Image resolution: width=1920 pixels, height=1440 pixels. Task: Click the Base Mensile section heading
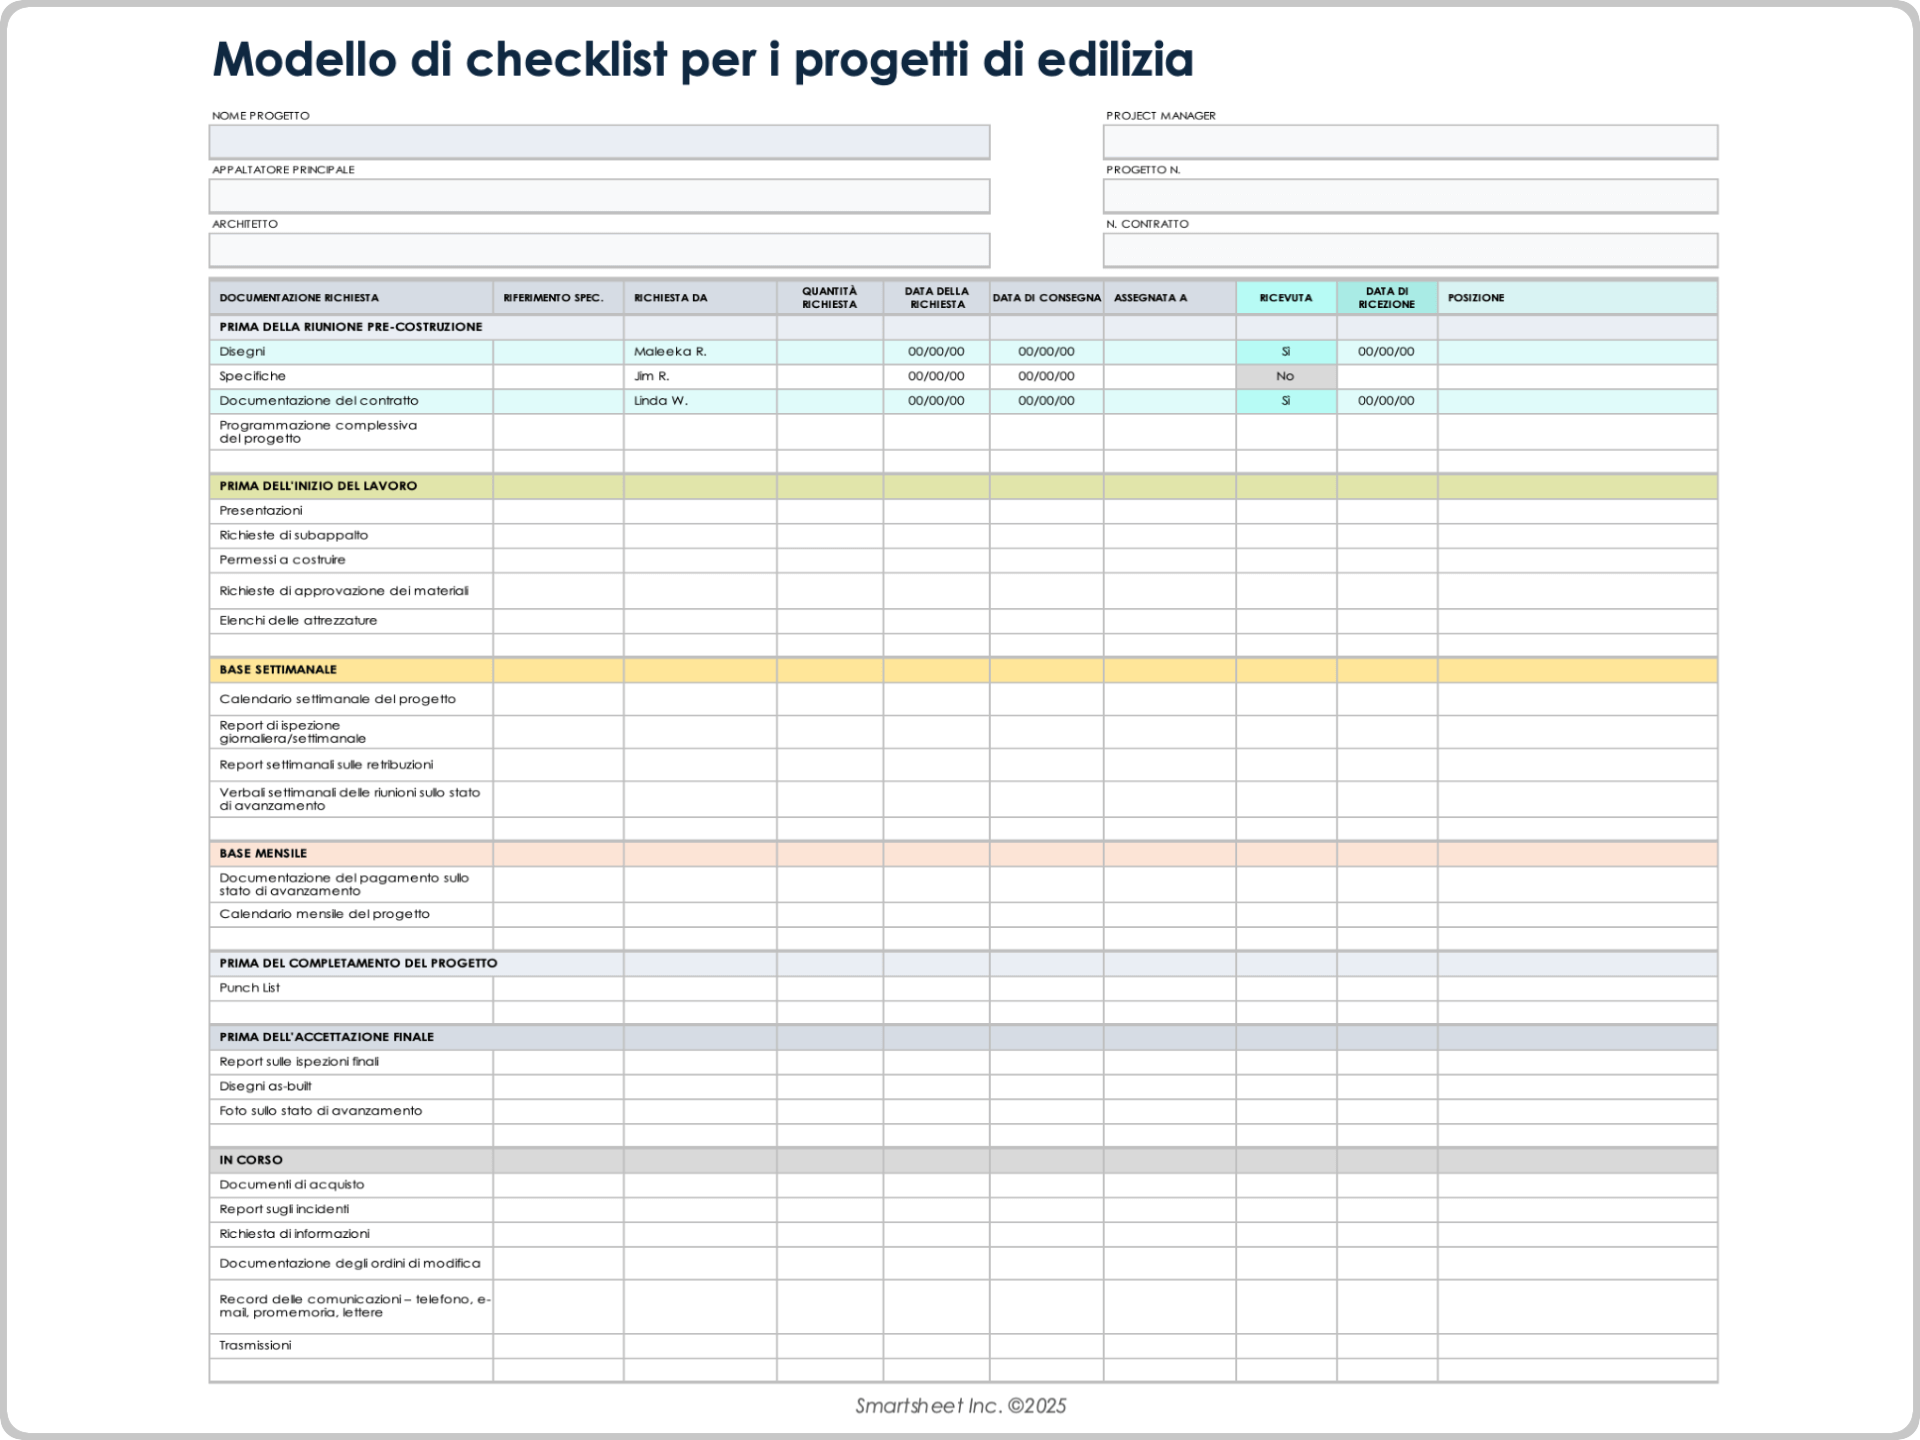[263, 854]
